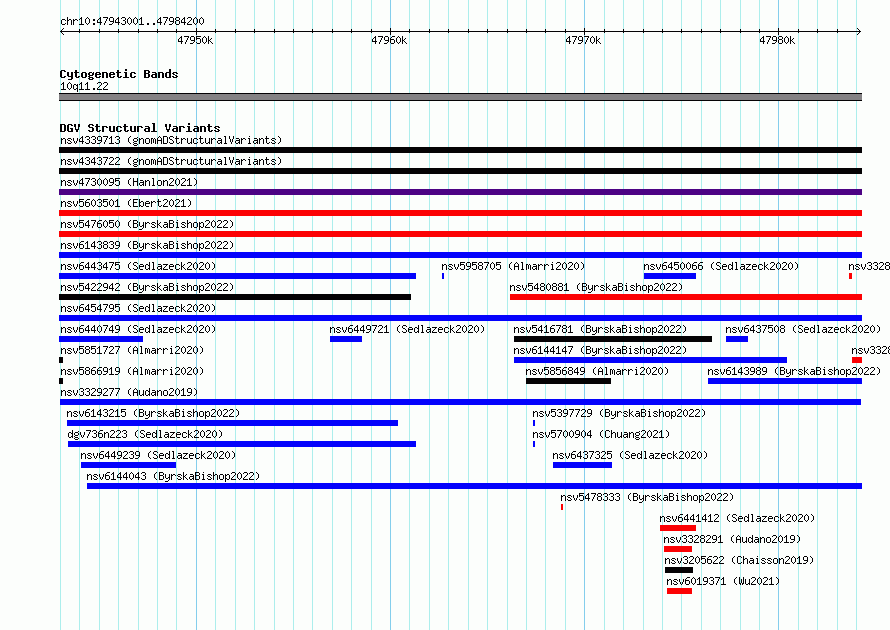This screenshot has height=630, width=890.
Task: Click the nsv4339713 gnomADStructuralVariants label
Action: coord(171,140)
